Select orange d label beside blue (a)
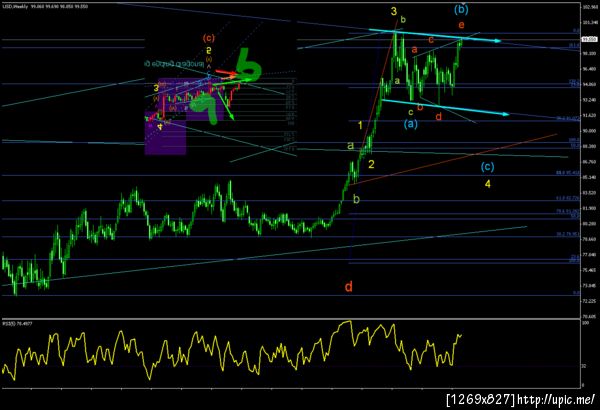Viewport: 600px width, 410px height. 439,116
